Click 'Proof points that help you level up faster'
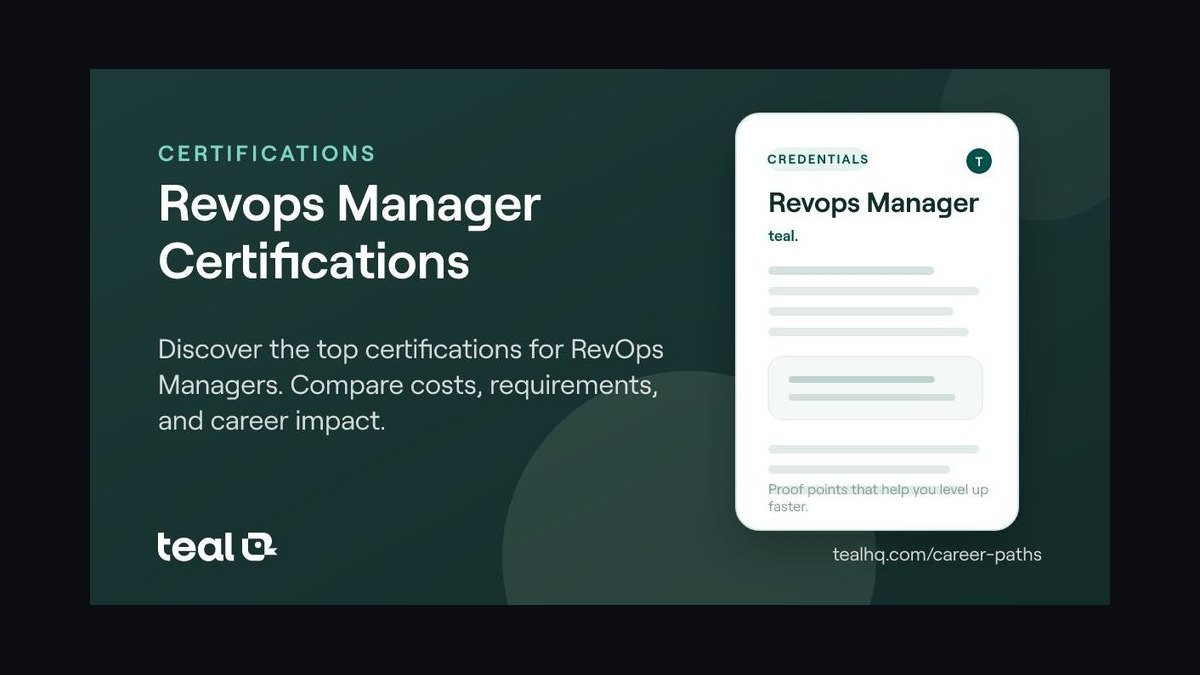Screen dimensions: 1200x675 pos(878,498)
